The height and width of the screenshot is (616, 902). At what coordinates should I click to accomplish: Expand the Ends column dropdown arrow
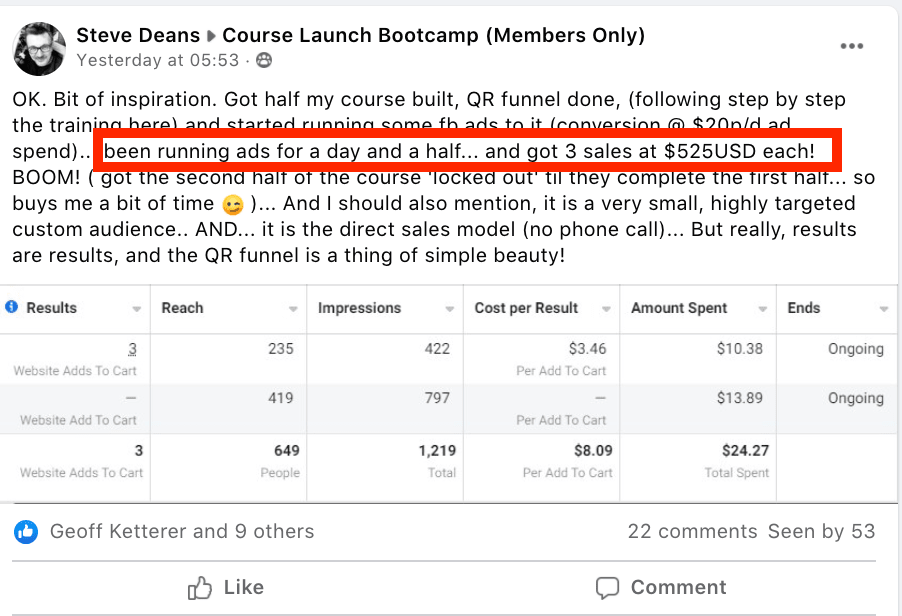point(884,309)
